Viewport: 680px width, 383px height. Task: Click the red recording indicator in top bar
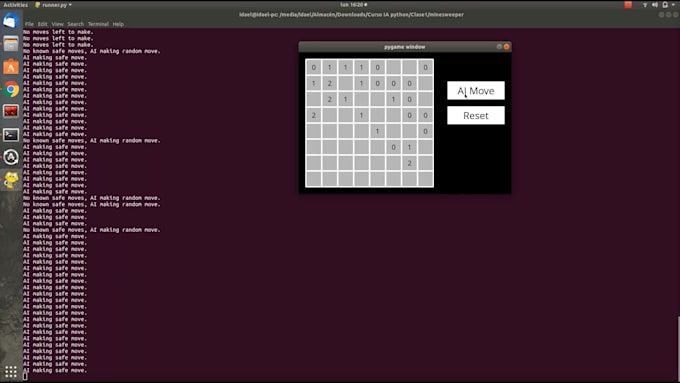pyautogui.click(x=628, y=5)
